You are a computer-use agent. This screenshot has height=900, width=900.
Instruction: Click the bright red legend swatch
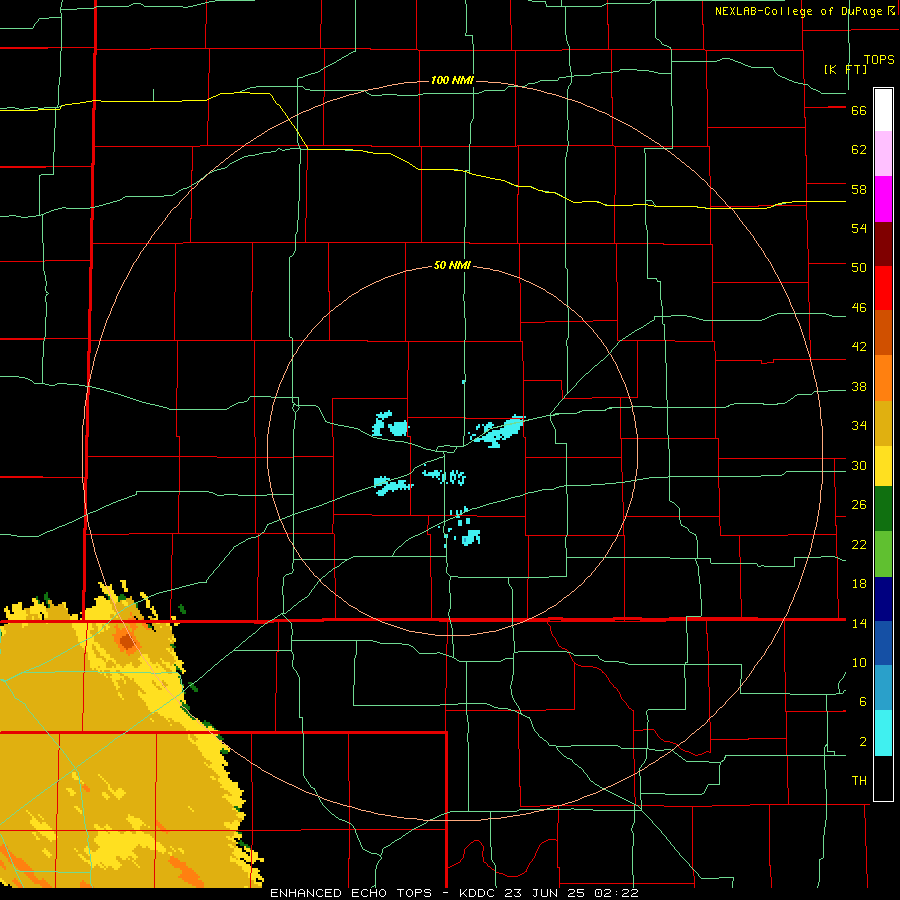pyautogui.click(x=883, y=288)
